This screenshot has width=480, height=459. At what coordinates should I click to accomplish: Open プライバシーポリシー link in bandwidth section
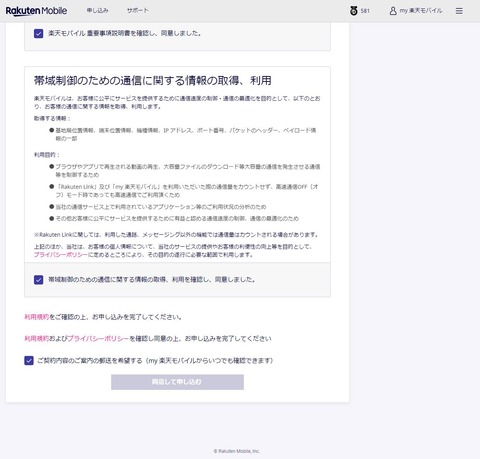click(60, 255)
